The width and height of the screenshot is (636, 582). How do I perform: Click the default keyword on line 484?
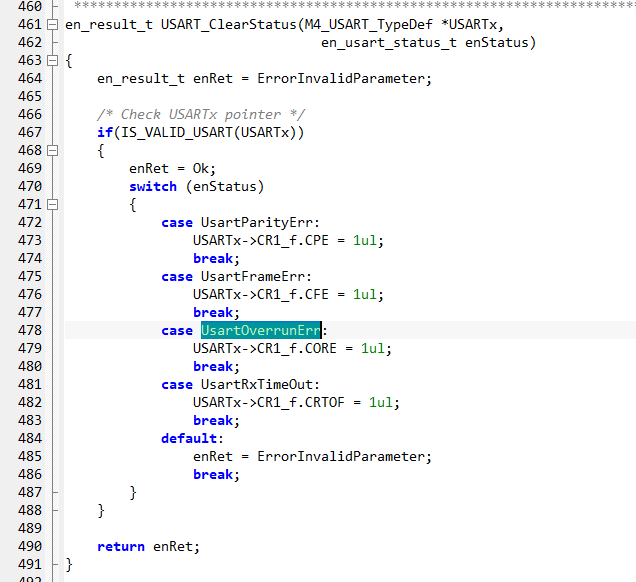pos(189,438)
